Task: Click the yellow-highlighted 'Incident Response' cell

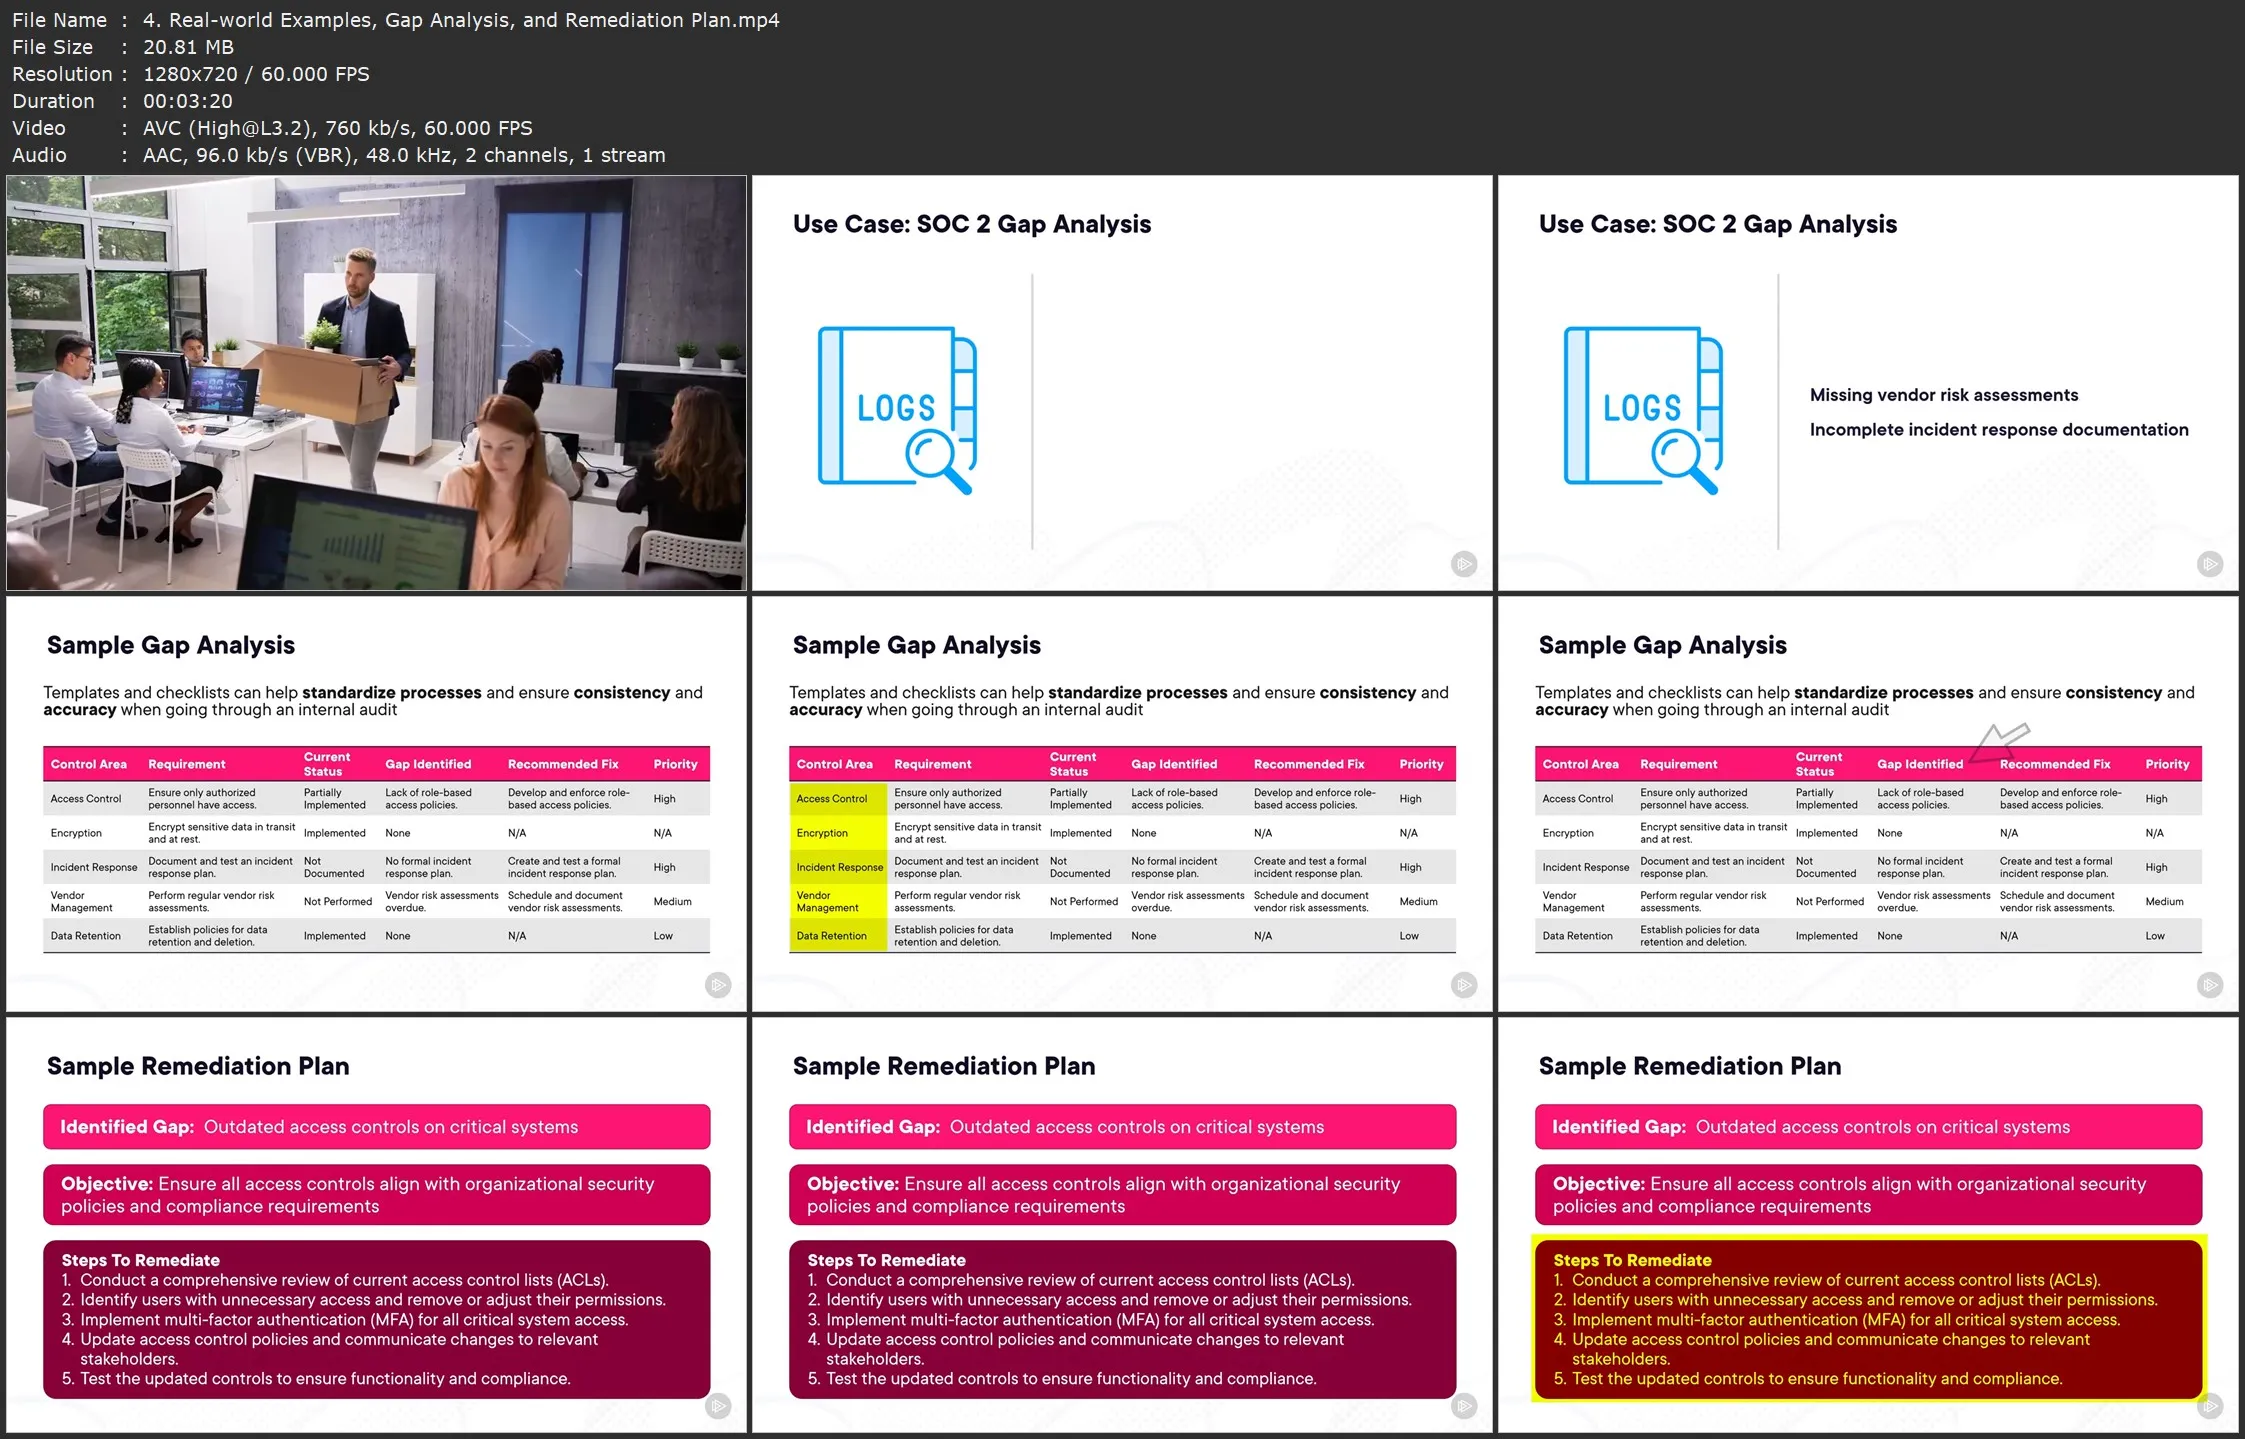Action: click(837, 867)
